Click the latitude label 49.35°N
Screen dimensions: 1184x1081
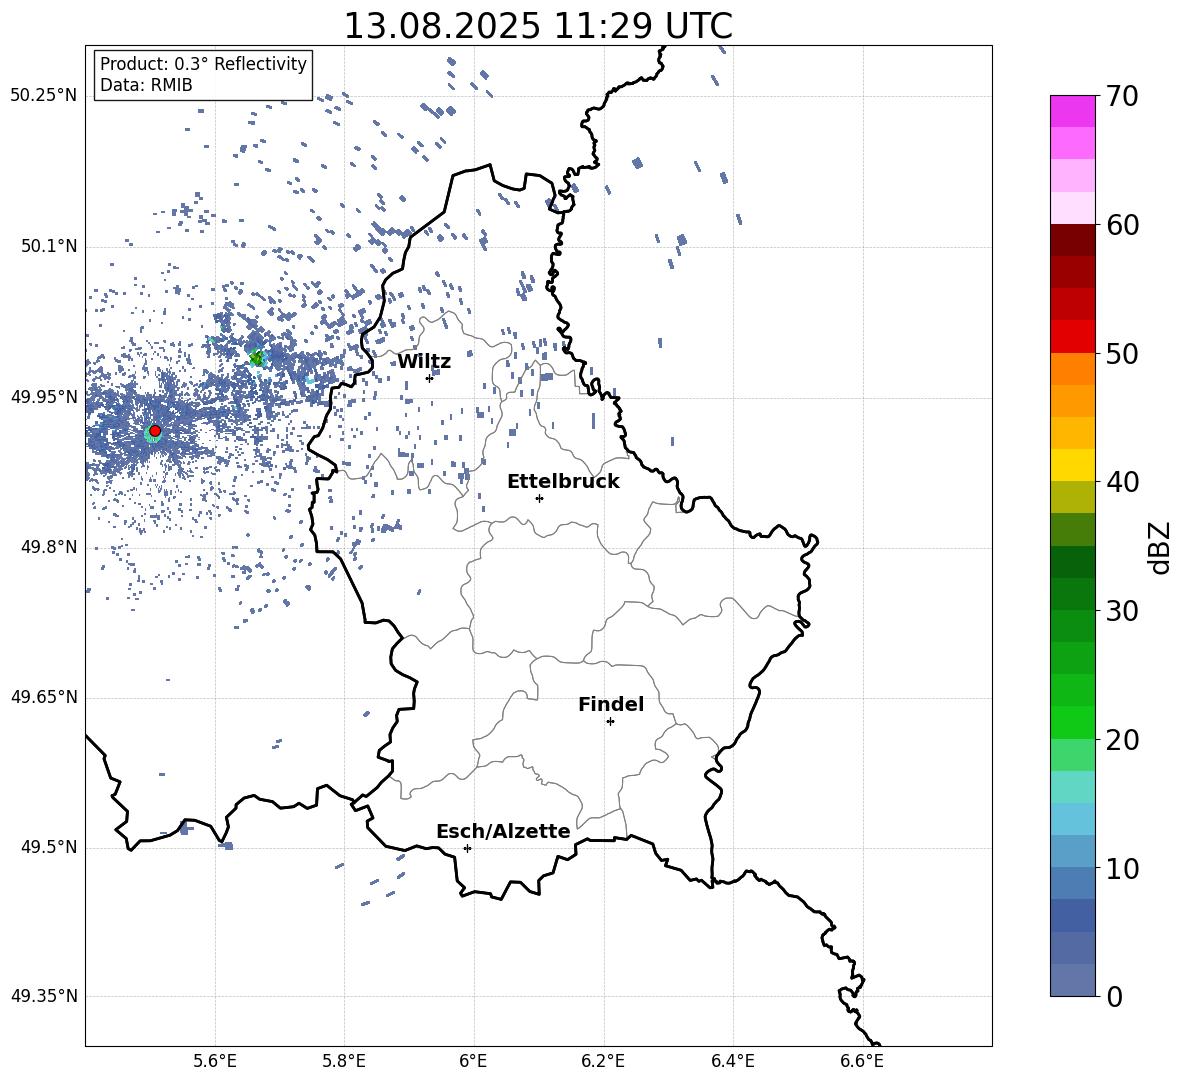point(44,996)
